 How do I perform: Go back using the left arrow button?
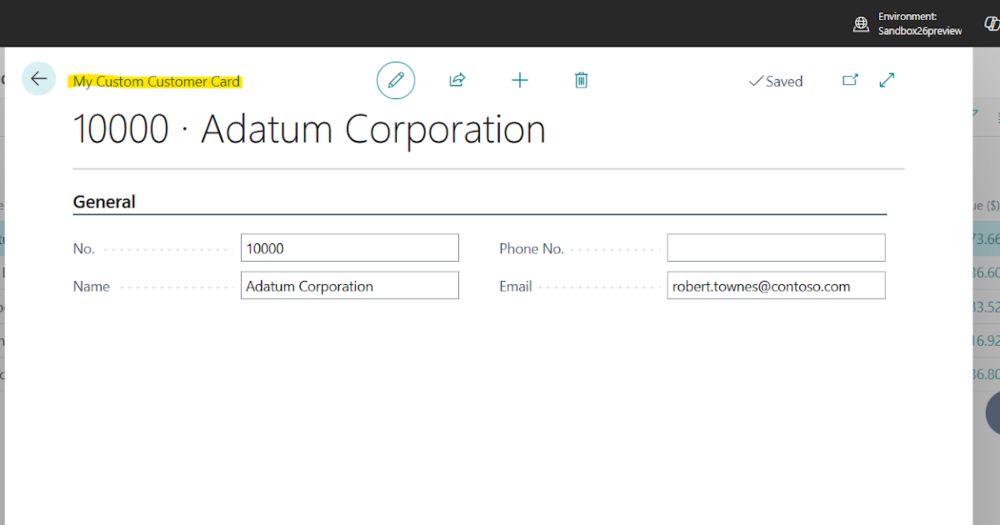pos(39,78)
